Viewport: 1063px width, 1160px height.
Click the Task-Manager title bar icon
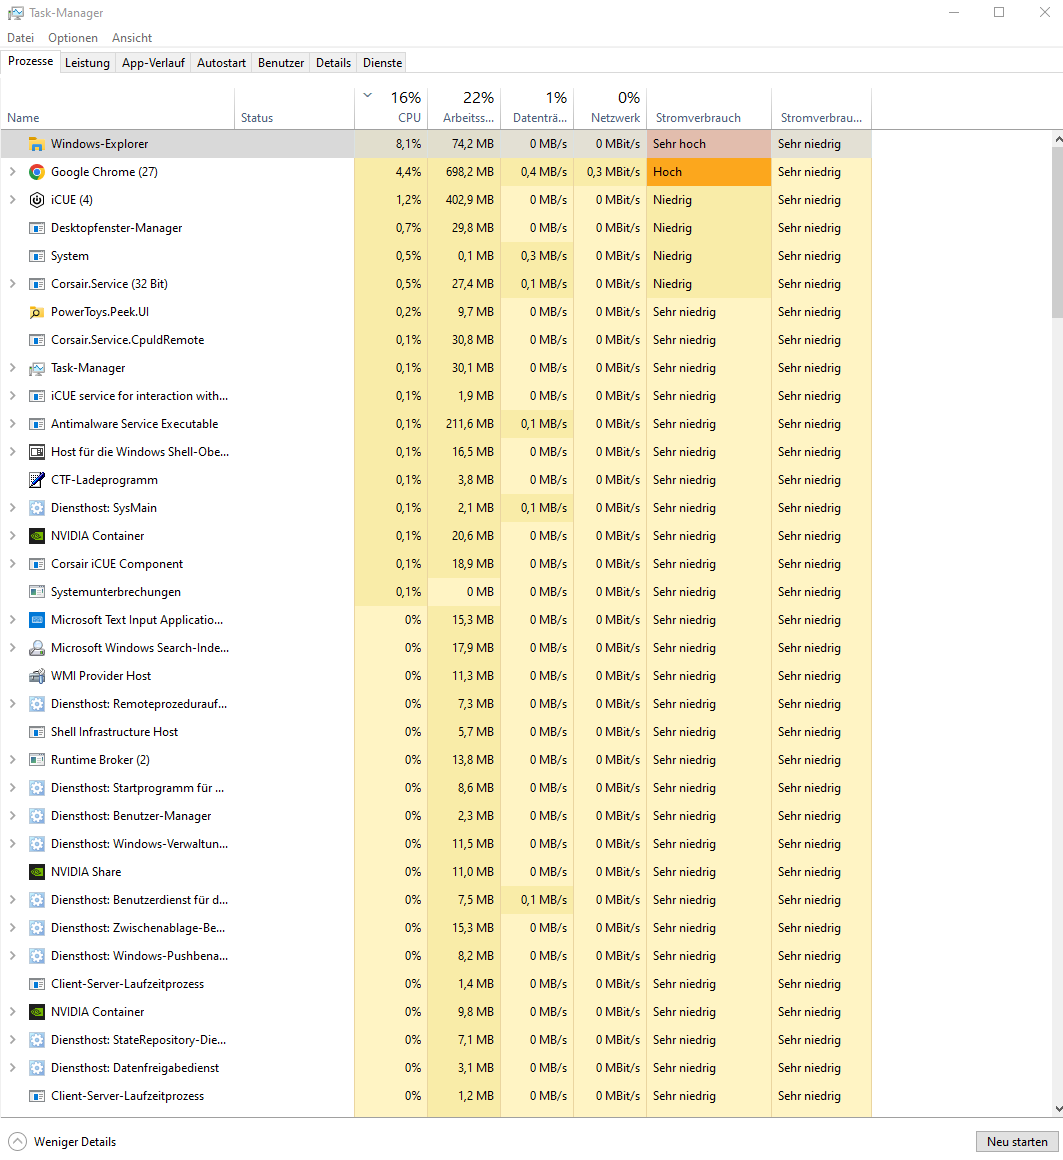click(15, 13)
